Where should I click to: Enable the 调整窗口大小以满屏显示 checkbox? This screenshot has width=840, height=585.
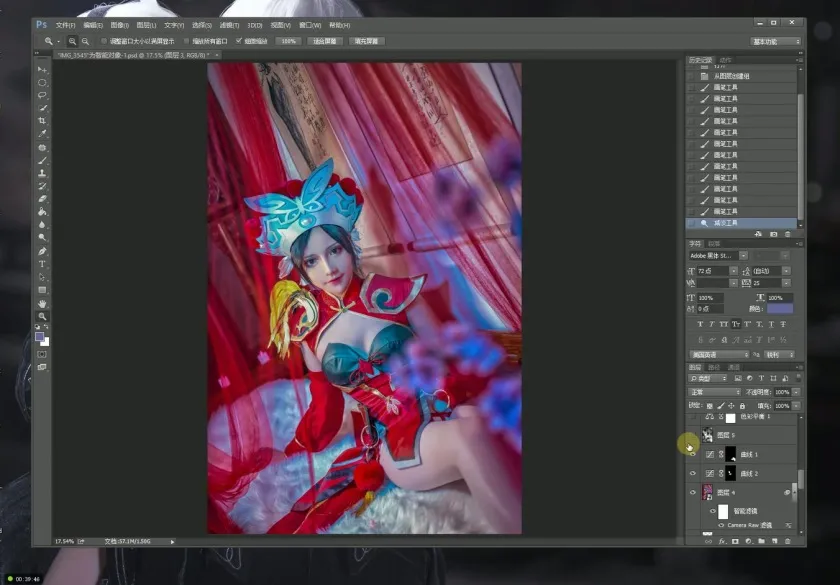click(106, 41)
